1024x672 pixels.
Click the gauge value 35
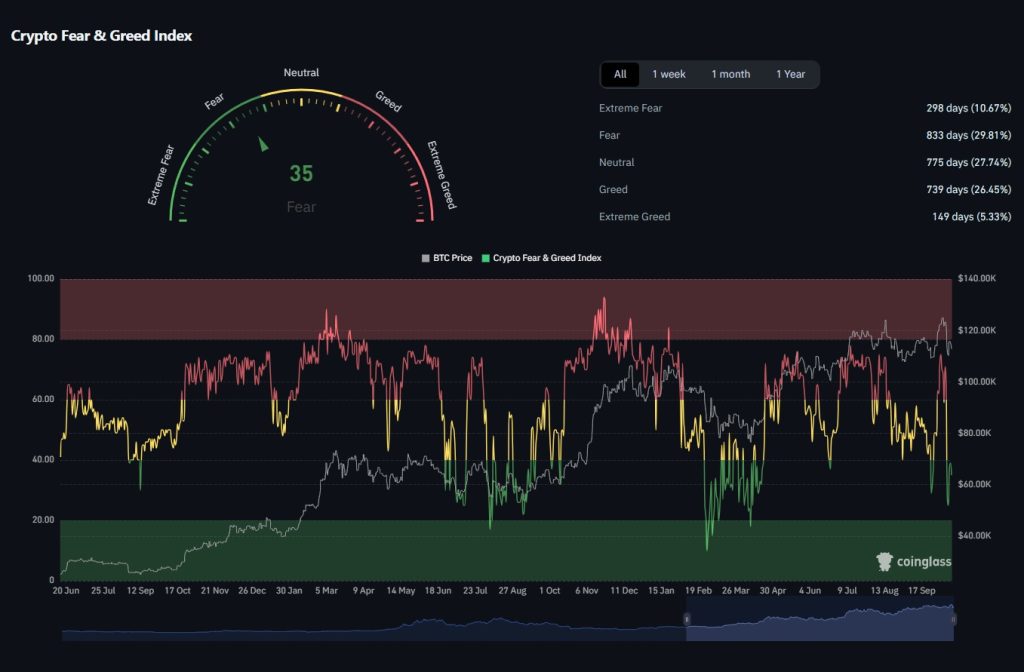(x=301, y=174)
